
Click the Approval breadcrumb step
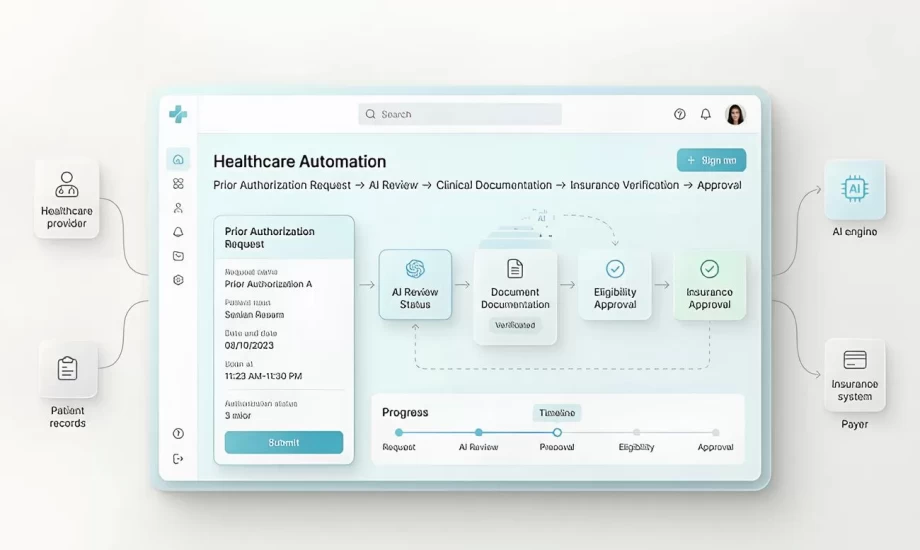tap(719, 185)
